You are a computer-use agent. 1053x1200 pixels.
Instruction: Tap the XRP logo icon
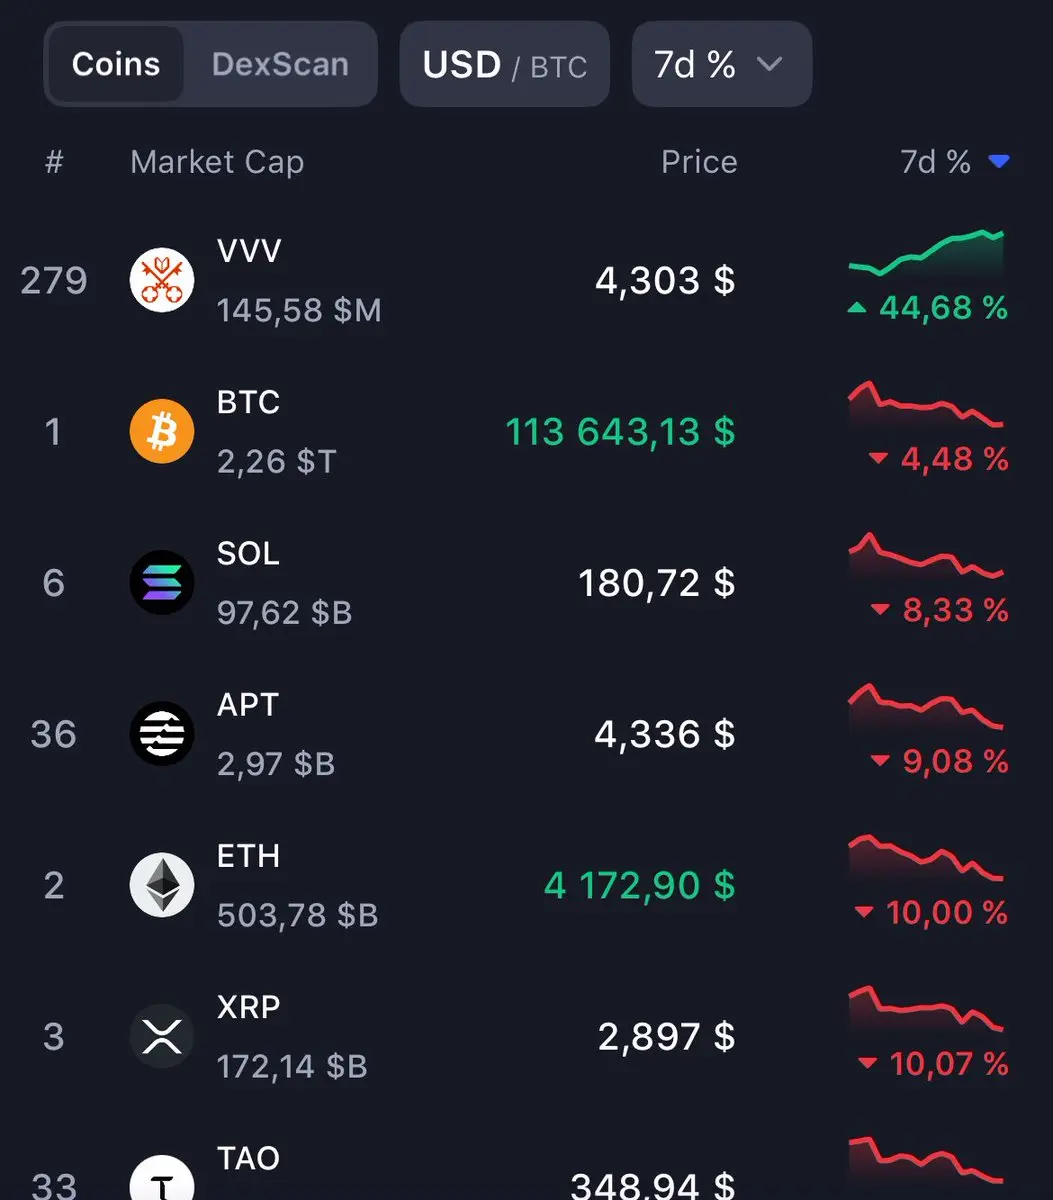[x=162, y=1036]
